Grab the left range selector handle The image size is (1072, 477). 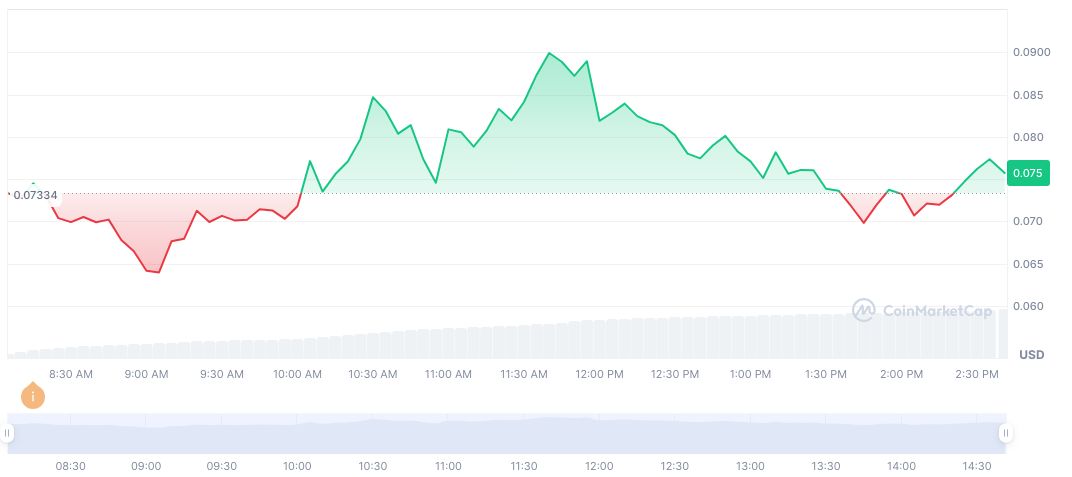7,433
